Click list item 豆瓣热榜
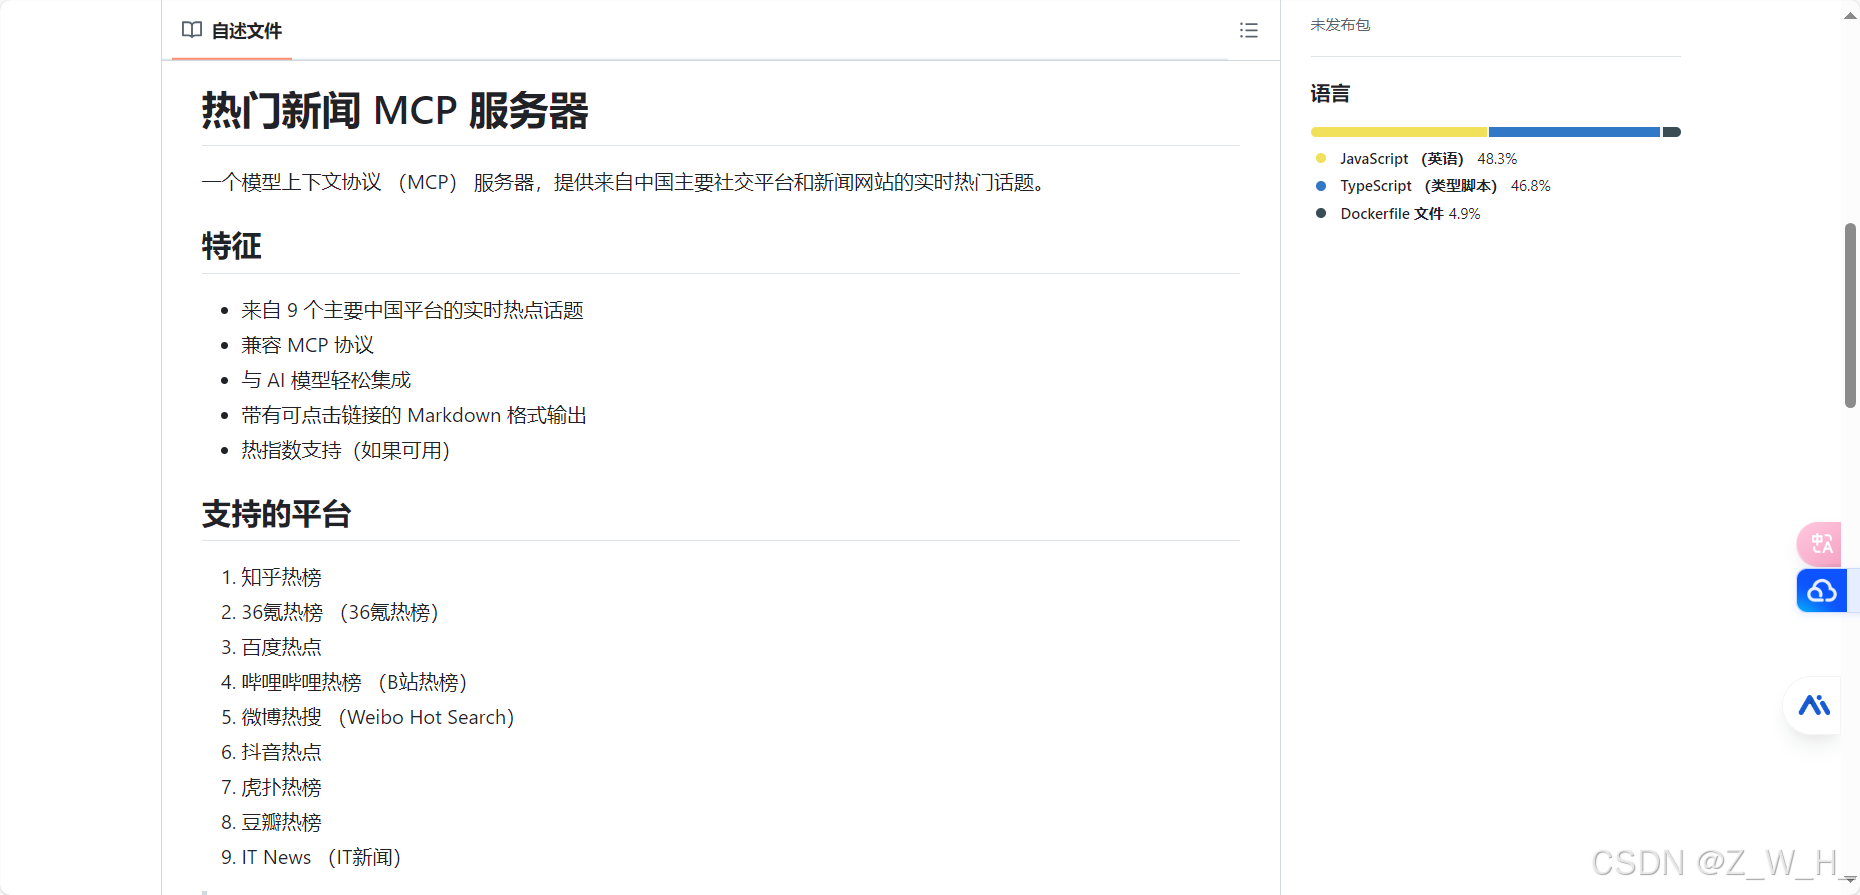This screenshot has height=895, width=1860. (x=281, y=822)
